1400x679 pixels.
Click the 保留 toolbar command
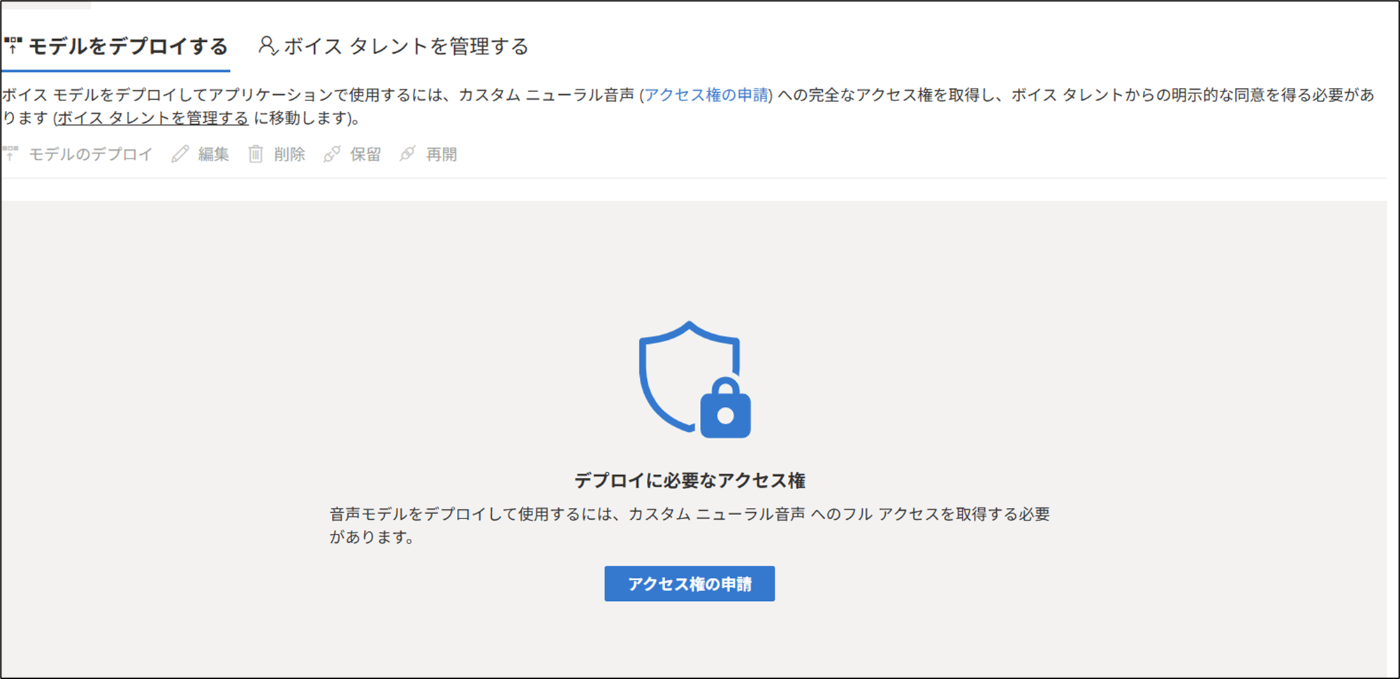point(352,154)
